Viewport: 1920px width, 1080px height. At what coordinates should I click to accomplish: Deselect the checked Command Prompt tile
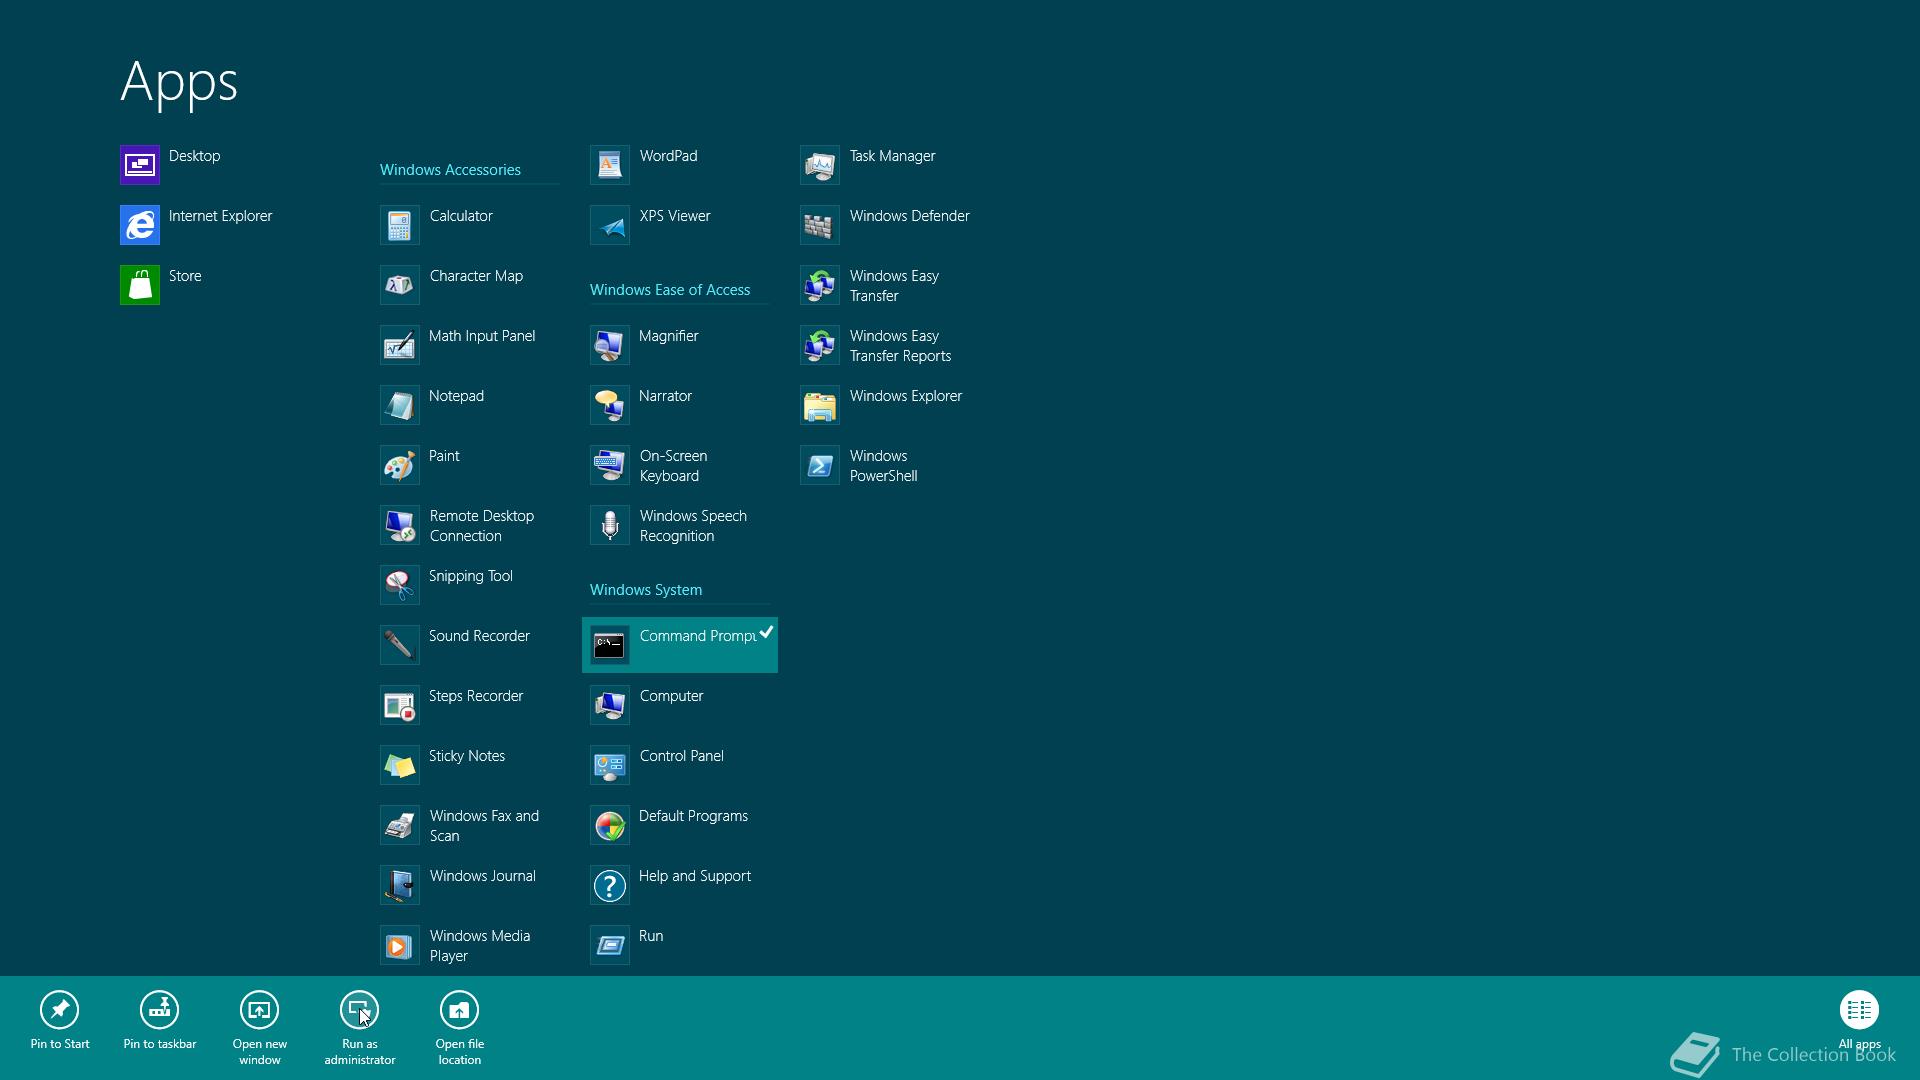[x=680, y=645]
